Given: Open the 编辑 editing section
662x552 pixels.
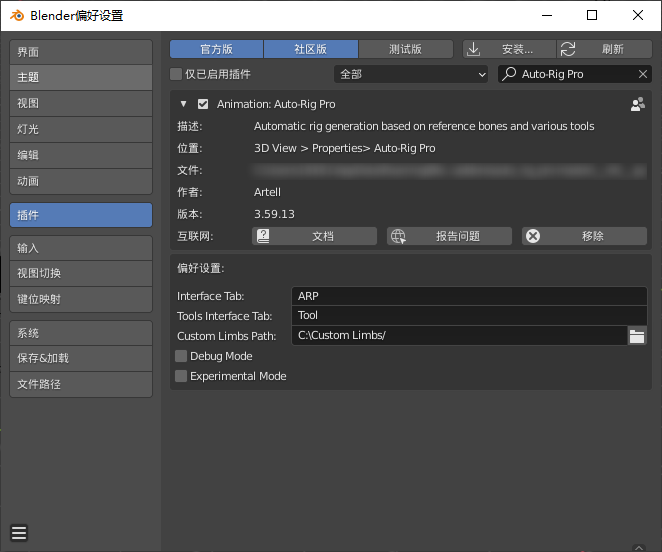Looking at the screenshot, I should 81,155.
